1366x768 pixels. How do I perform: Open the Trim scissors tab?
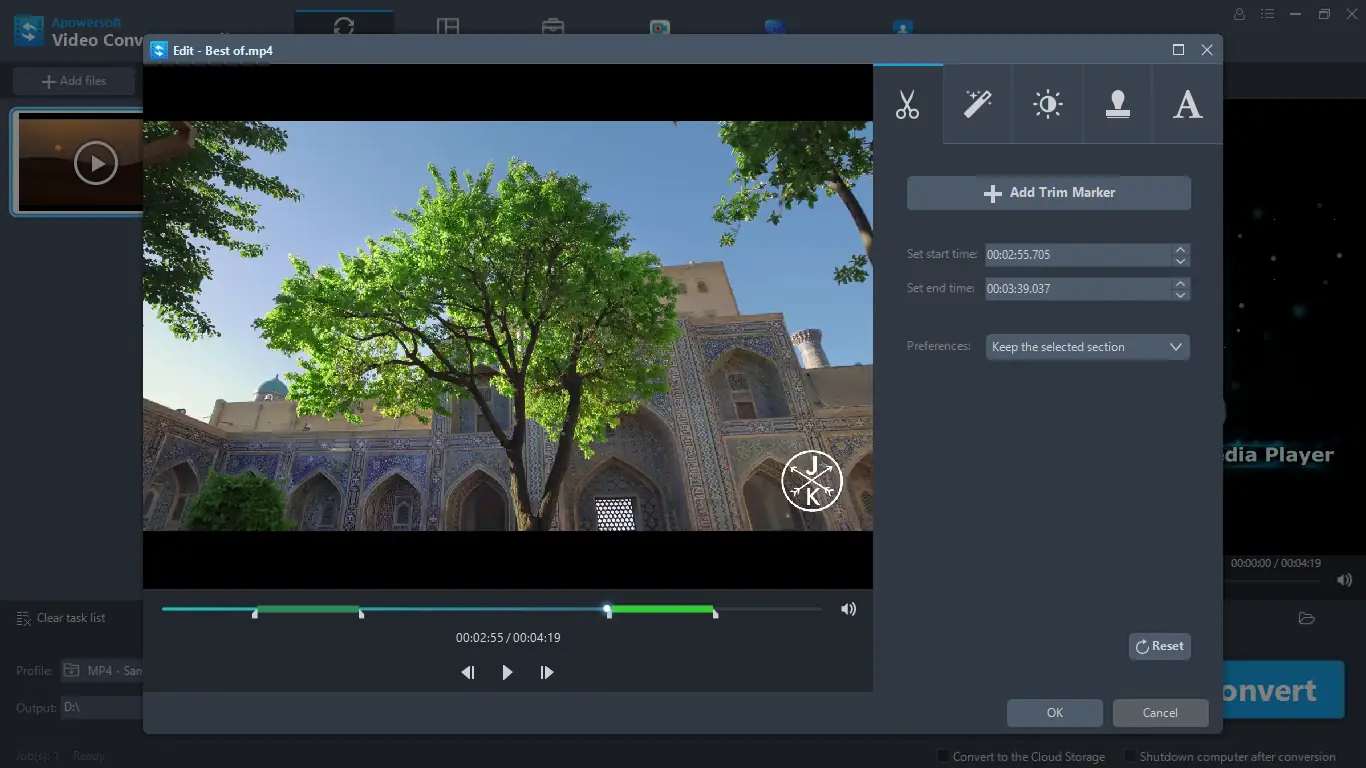click(x=907, y=104)
